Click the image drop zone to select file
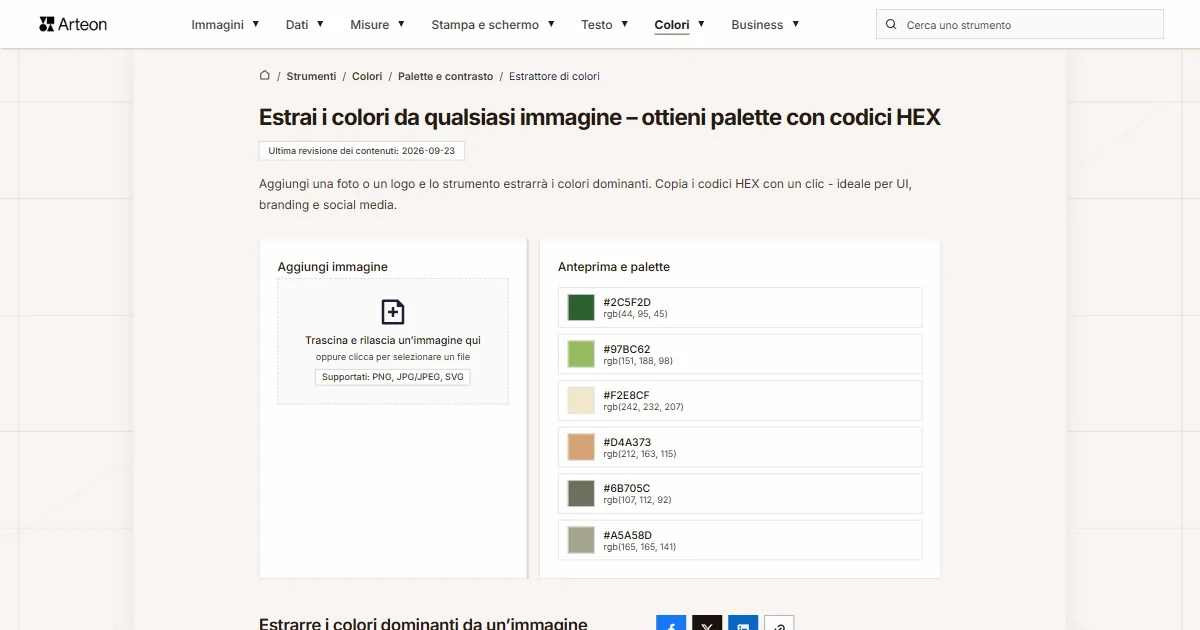Screen dimensions: 1200x630 click(393, 341)
